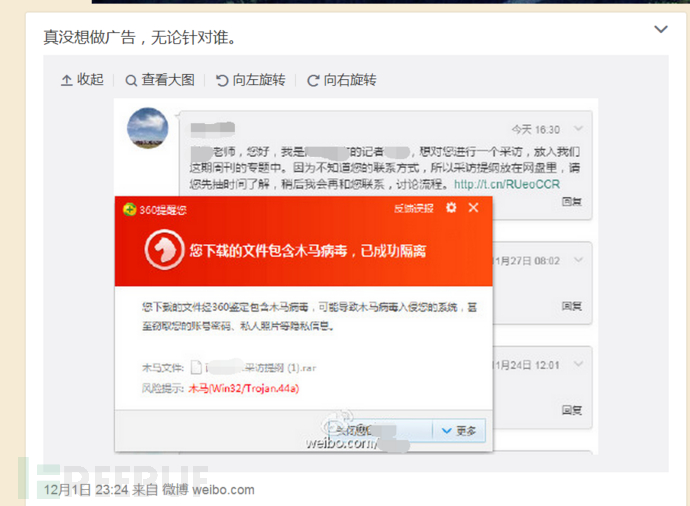Click the source link 微博 weibo.com

[x=208, y=490]
